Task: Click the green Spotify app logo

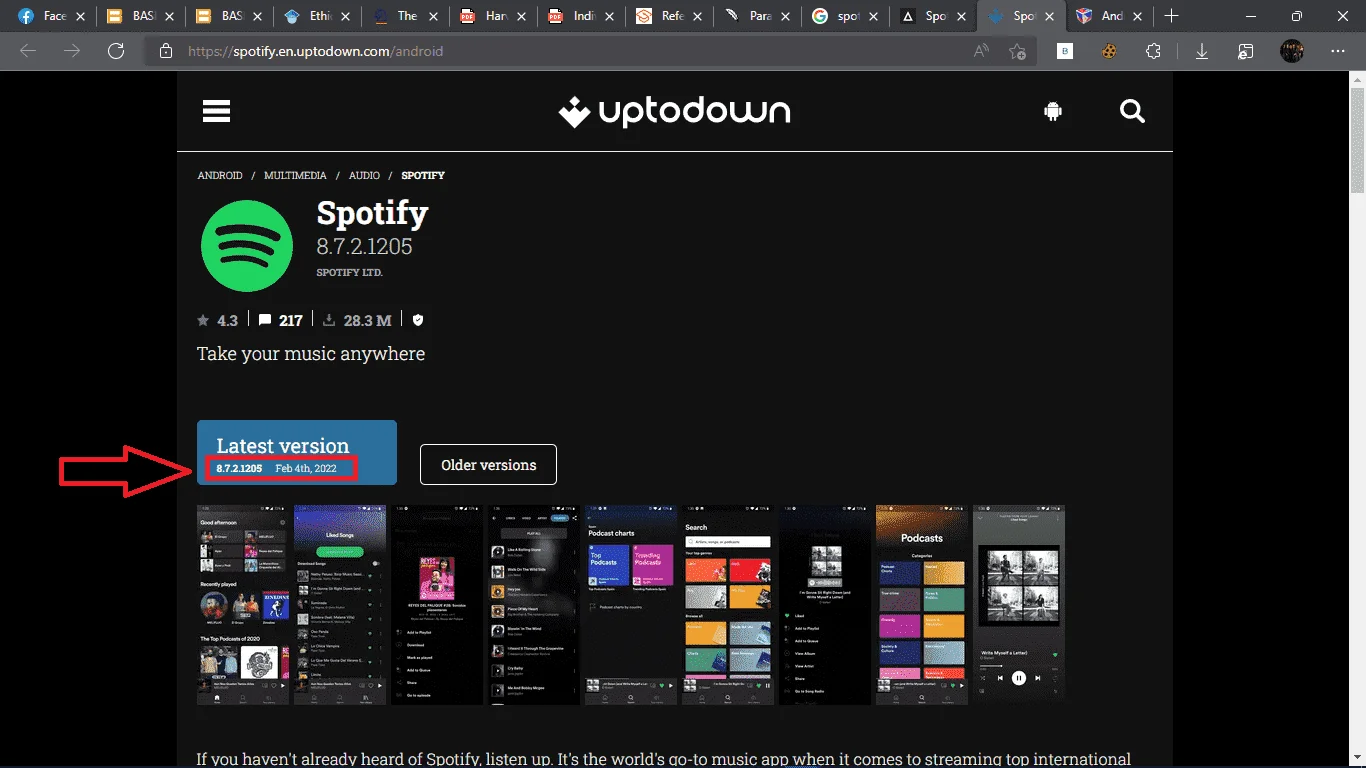Action: tap(246, 246)
